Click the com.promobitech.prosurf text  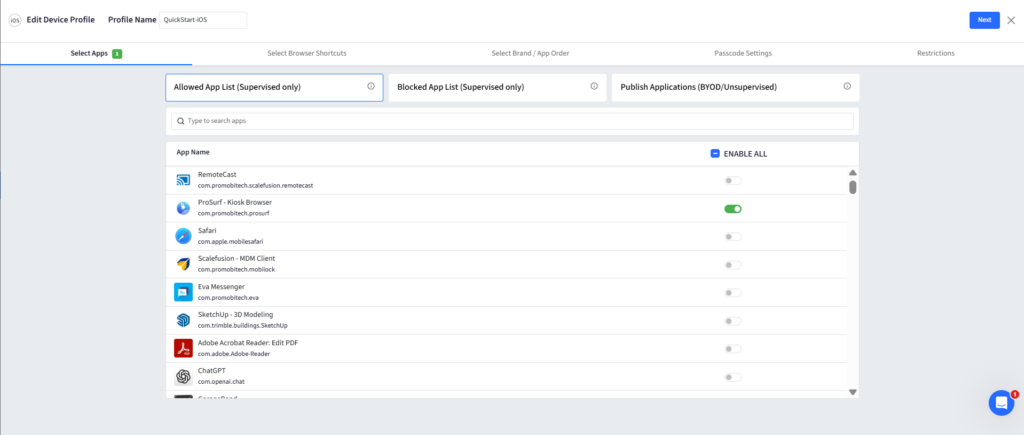(234, 214)
